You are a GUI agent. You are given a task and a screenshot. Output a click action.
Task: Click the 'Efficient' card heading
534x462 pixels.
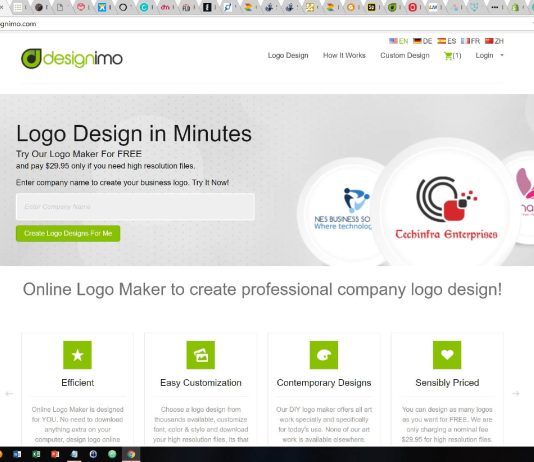[78, 383]
